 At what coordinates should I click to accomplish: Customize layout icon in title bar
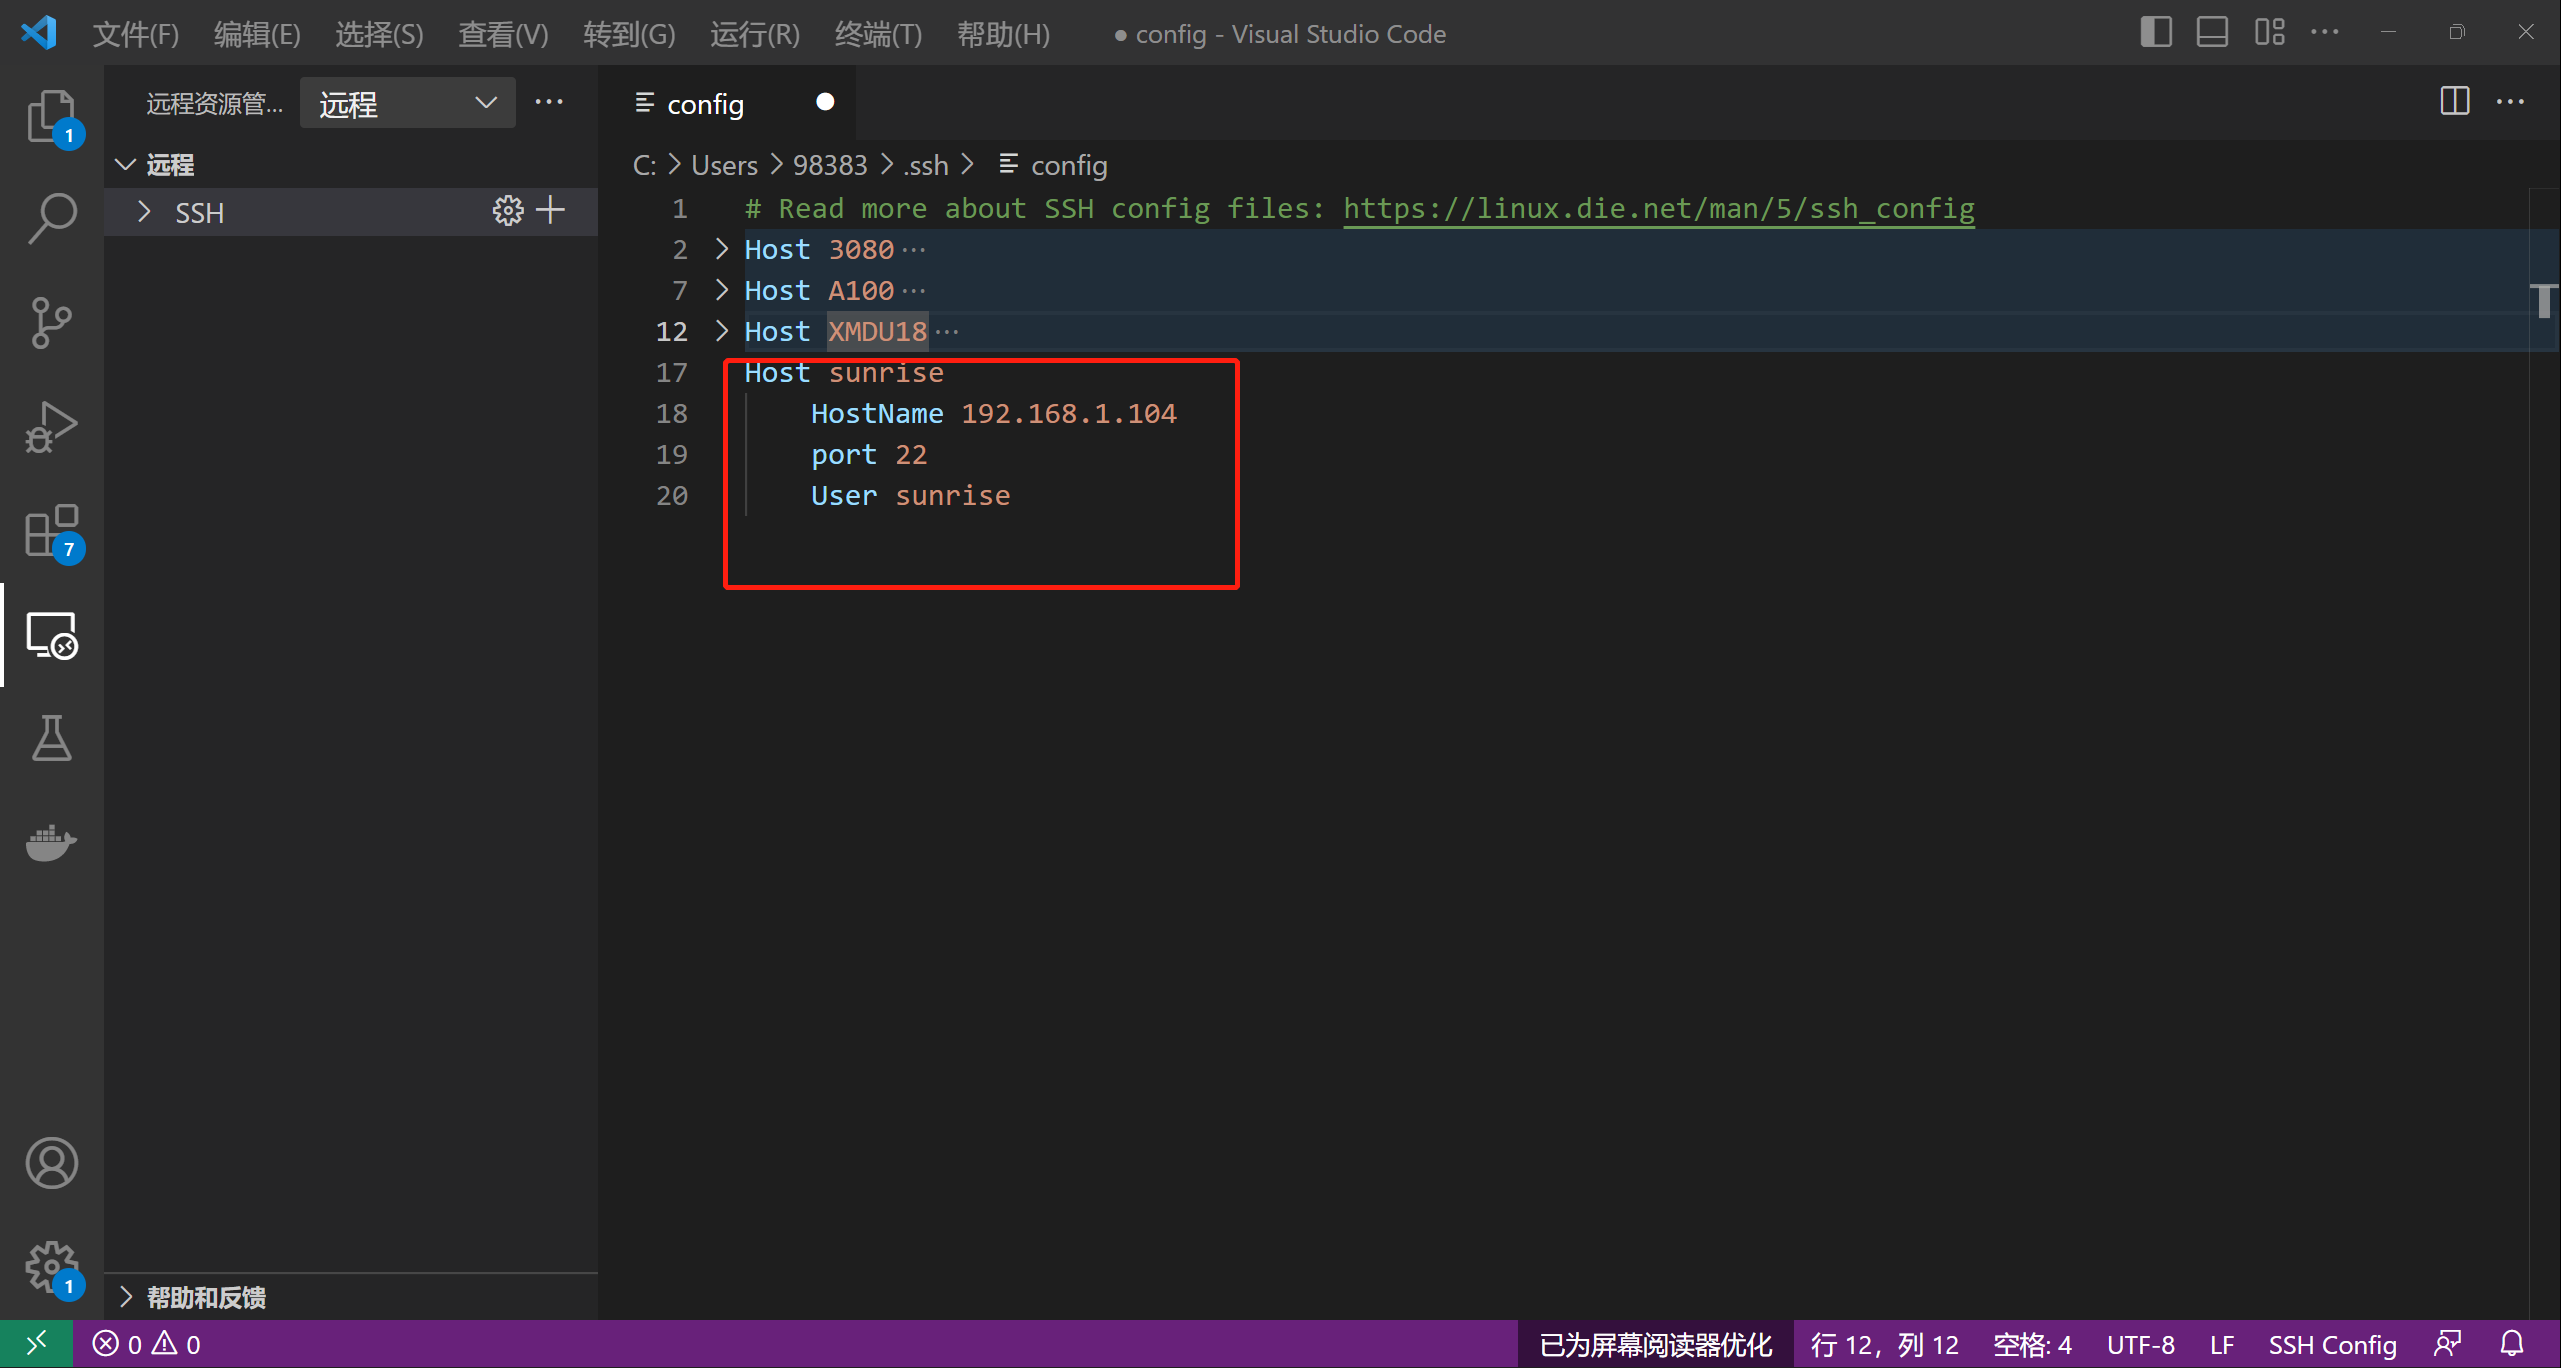tap(2269, 32)
